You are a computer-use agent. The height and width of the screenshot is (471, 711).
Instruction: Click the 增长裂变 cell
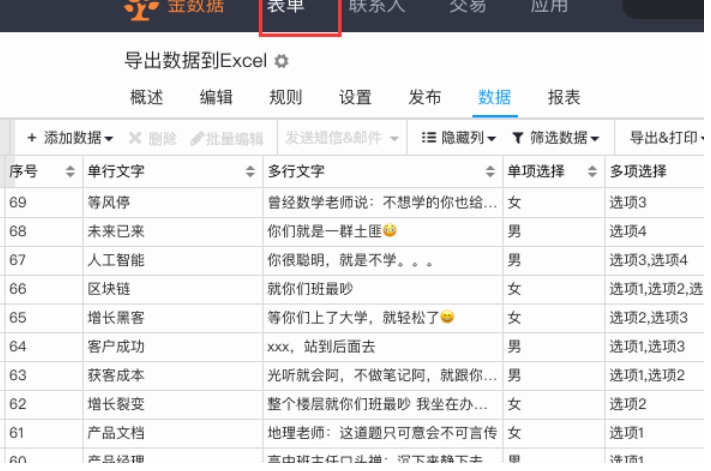[x=173, y=404]
